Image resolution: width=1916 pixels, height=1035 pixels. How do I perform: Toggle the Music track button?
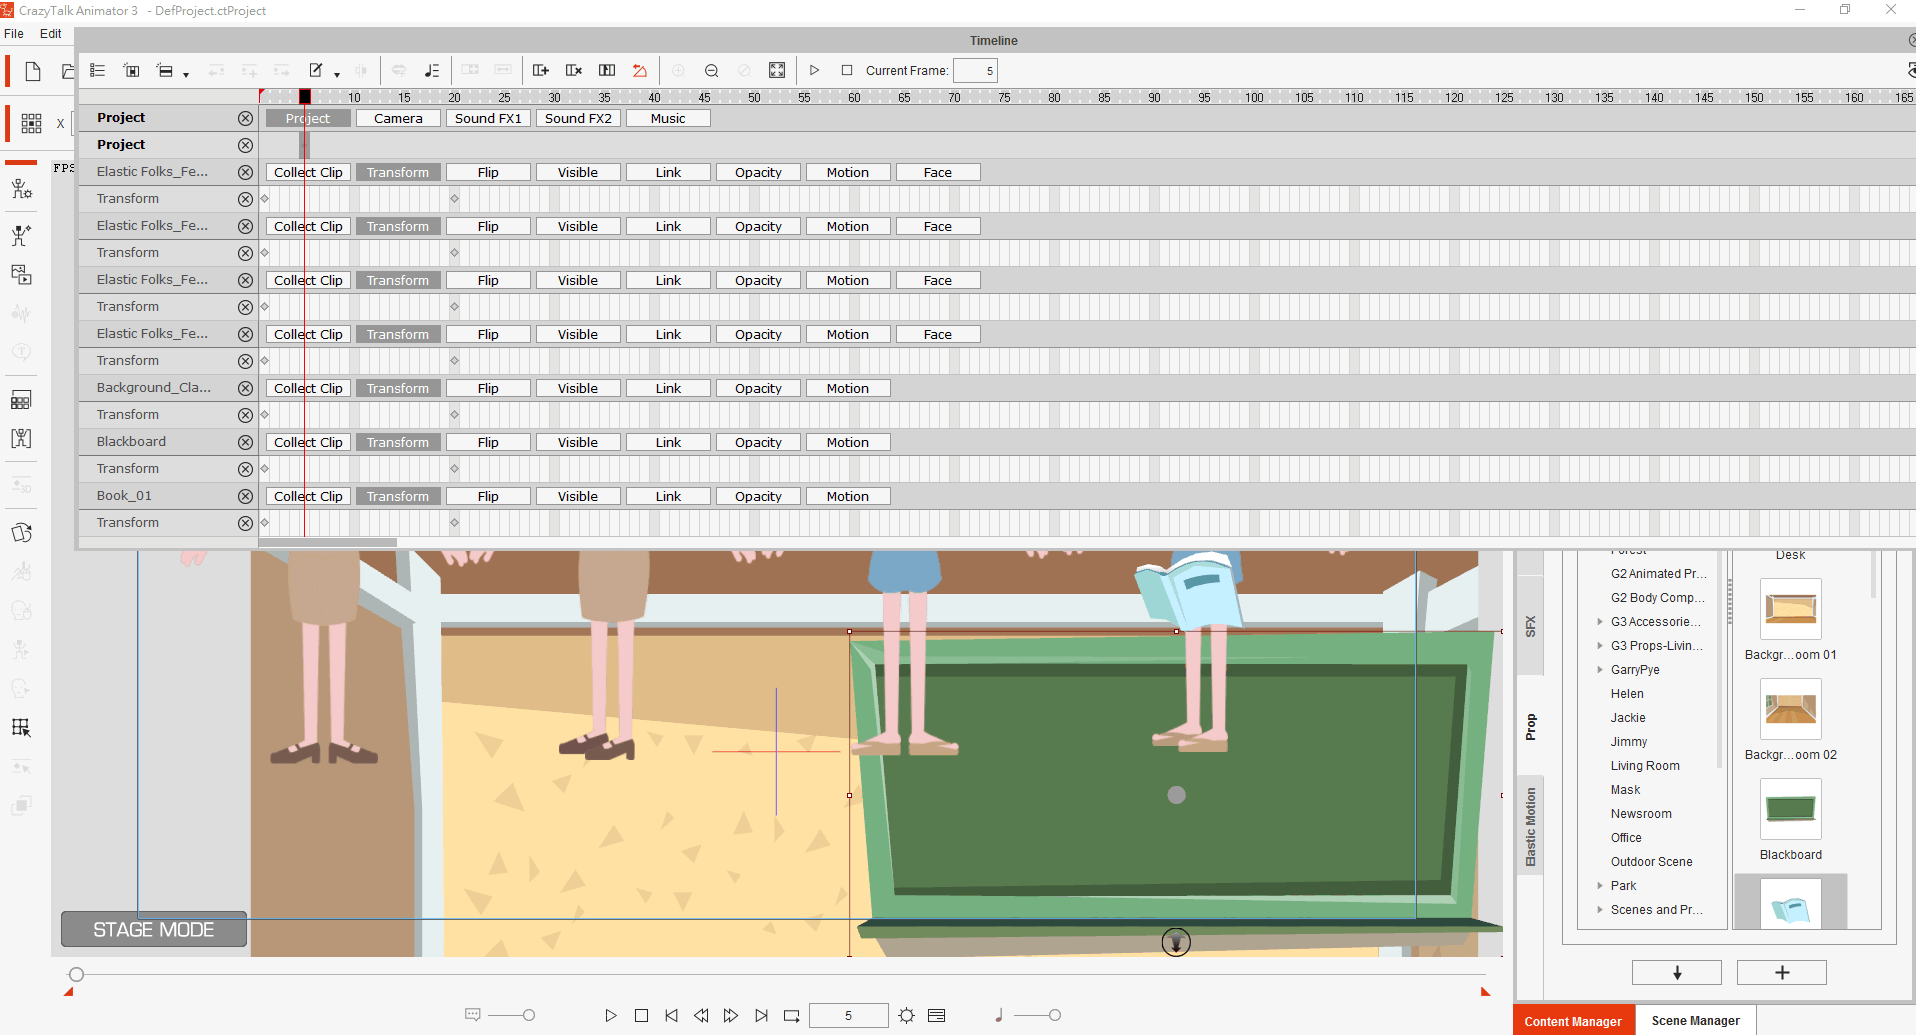point(668,118)
